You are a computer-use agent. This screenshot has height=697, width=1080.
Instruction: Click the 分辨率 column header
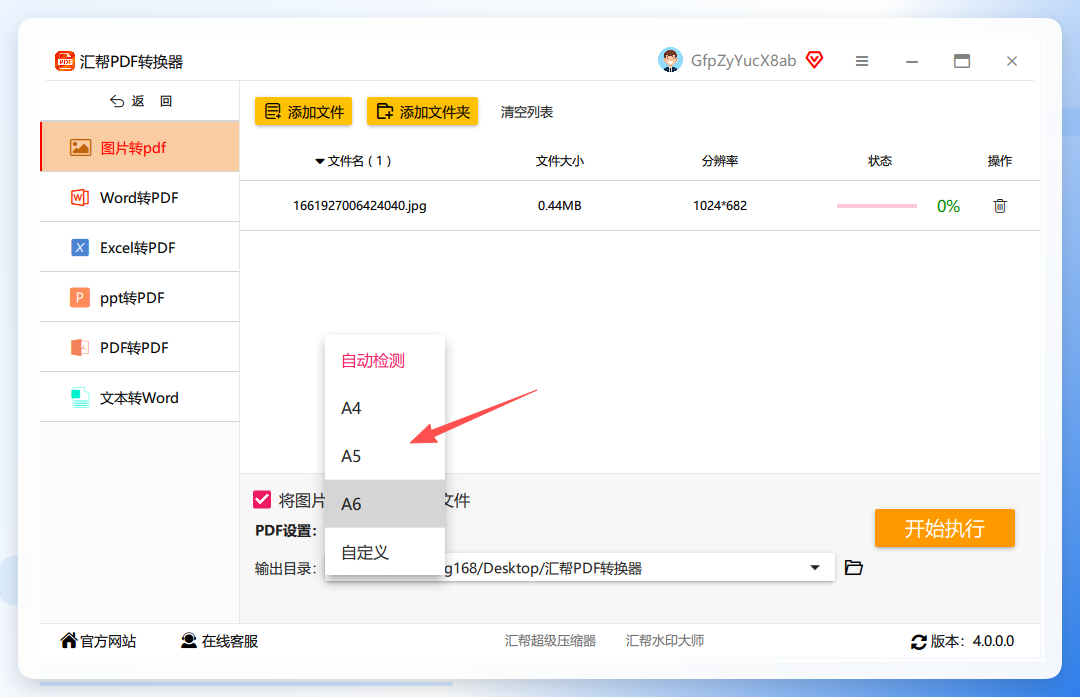pyautogui.click(x=720, y=161)
